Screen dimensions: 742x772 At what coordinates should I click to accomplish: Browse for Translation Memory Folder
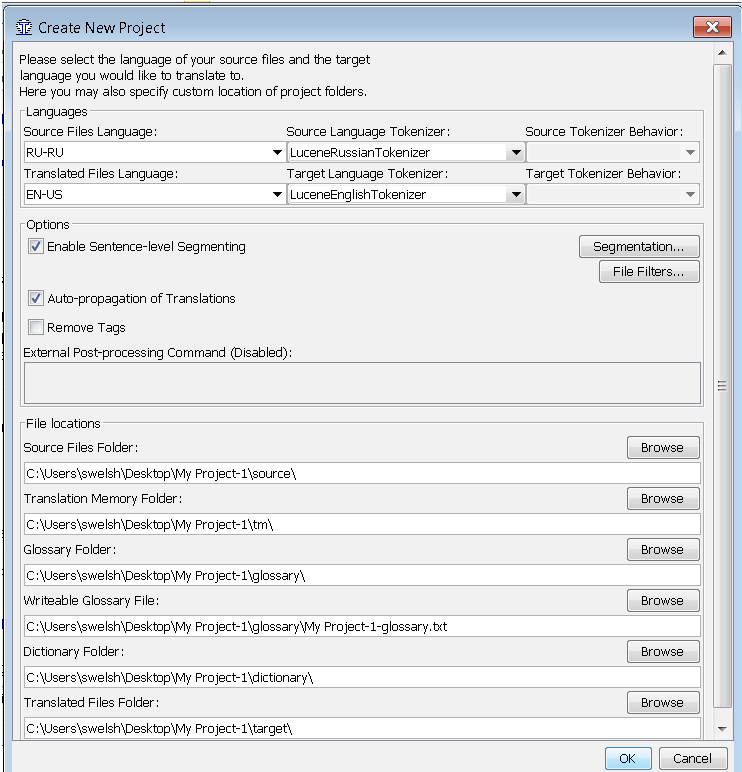coord(663,499)
